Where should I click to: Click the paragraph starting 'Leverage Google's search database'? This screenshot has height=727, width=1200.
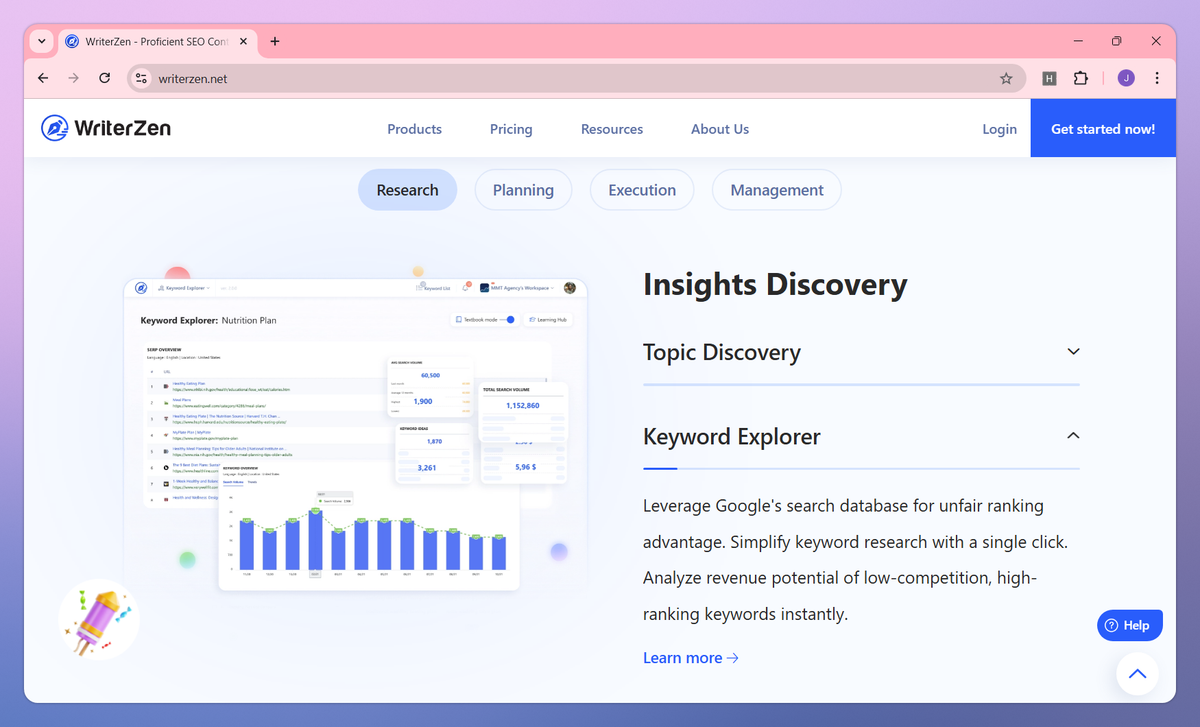click(x=856, y=560)
